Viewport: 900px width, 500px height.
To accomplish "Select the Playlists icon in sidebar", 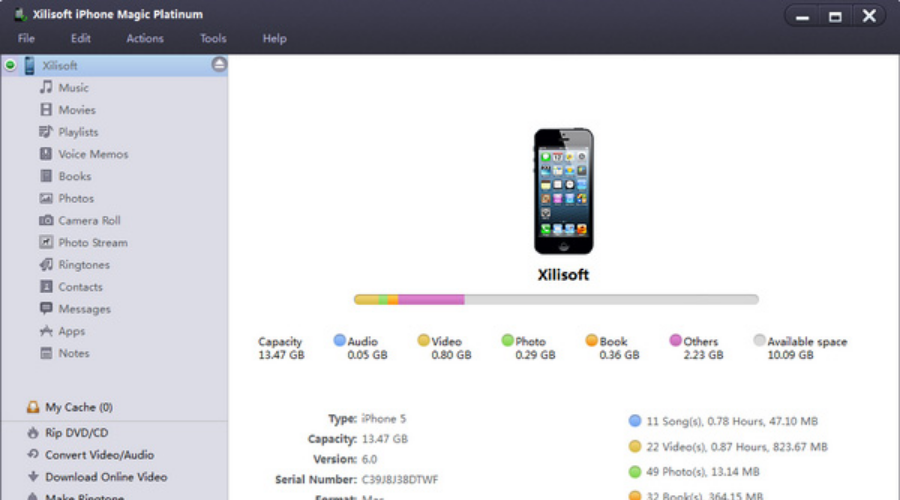I will 46,131.
